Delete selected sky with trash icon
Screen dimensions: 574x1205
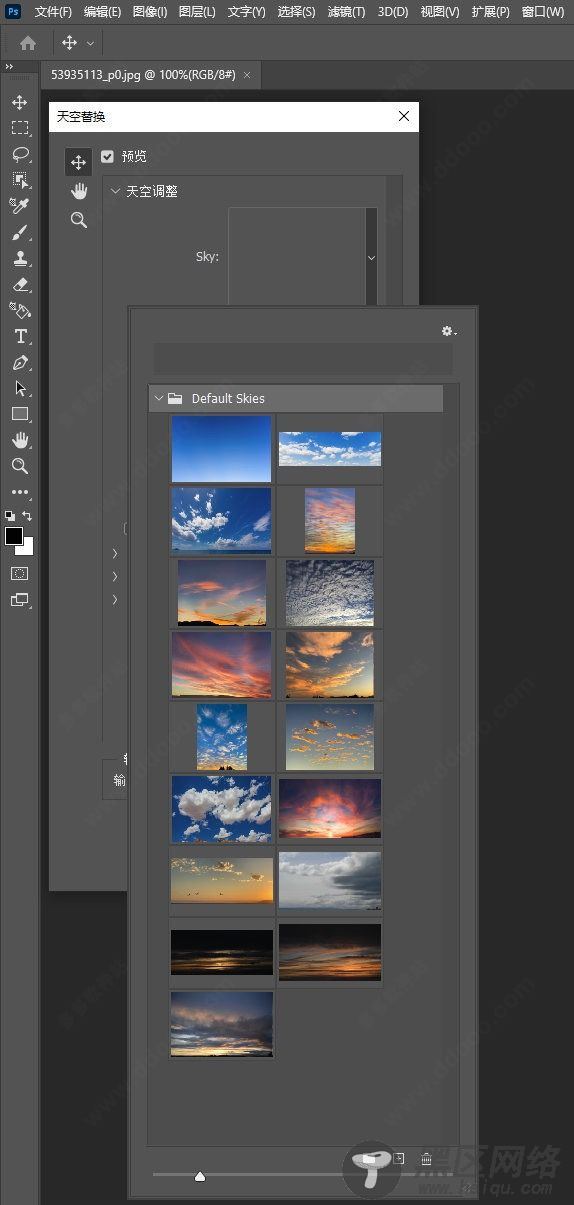click(426, 1159)
